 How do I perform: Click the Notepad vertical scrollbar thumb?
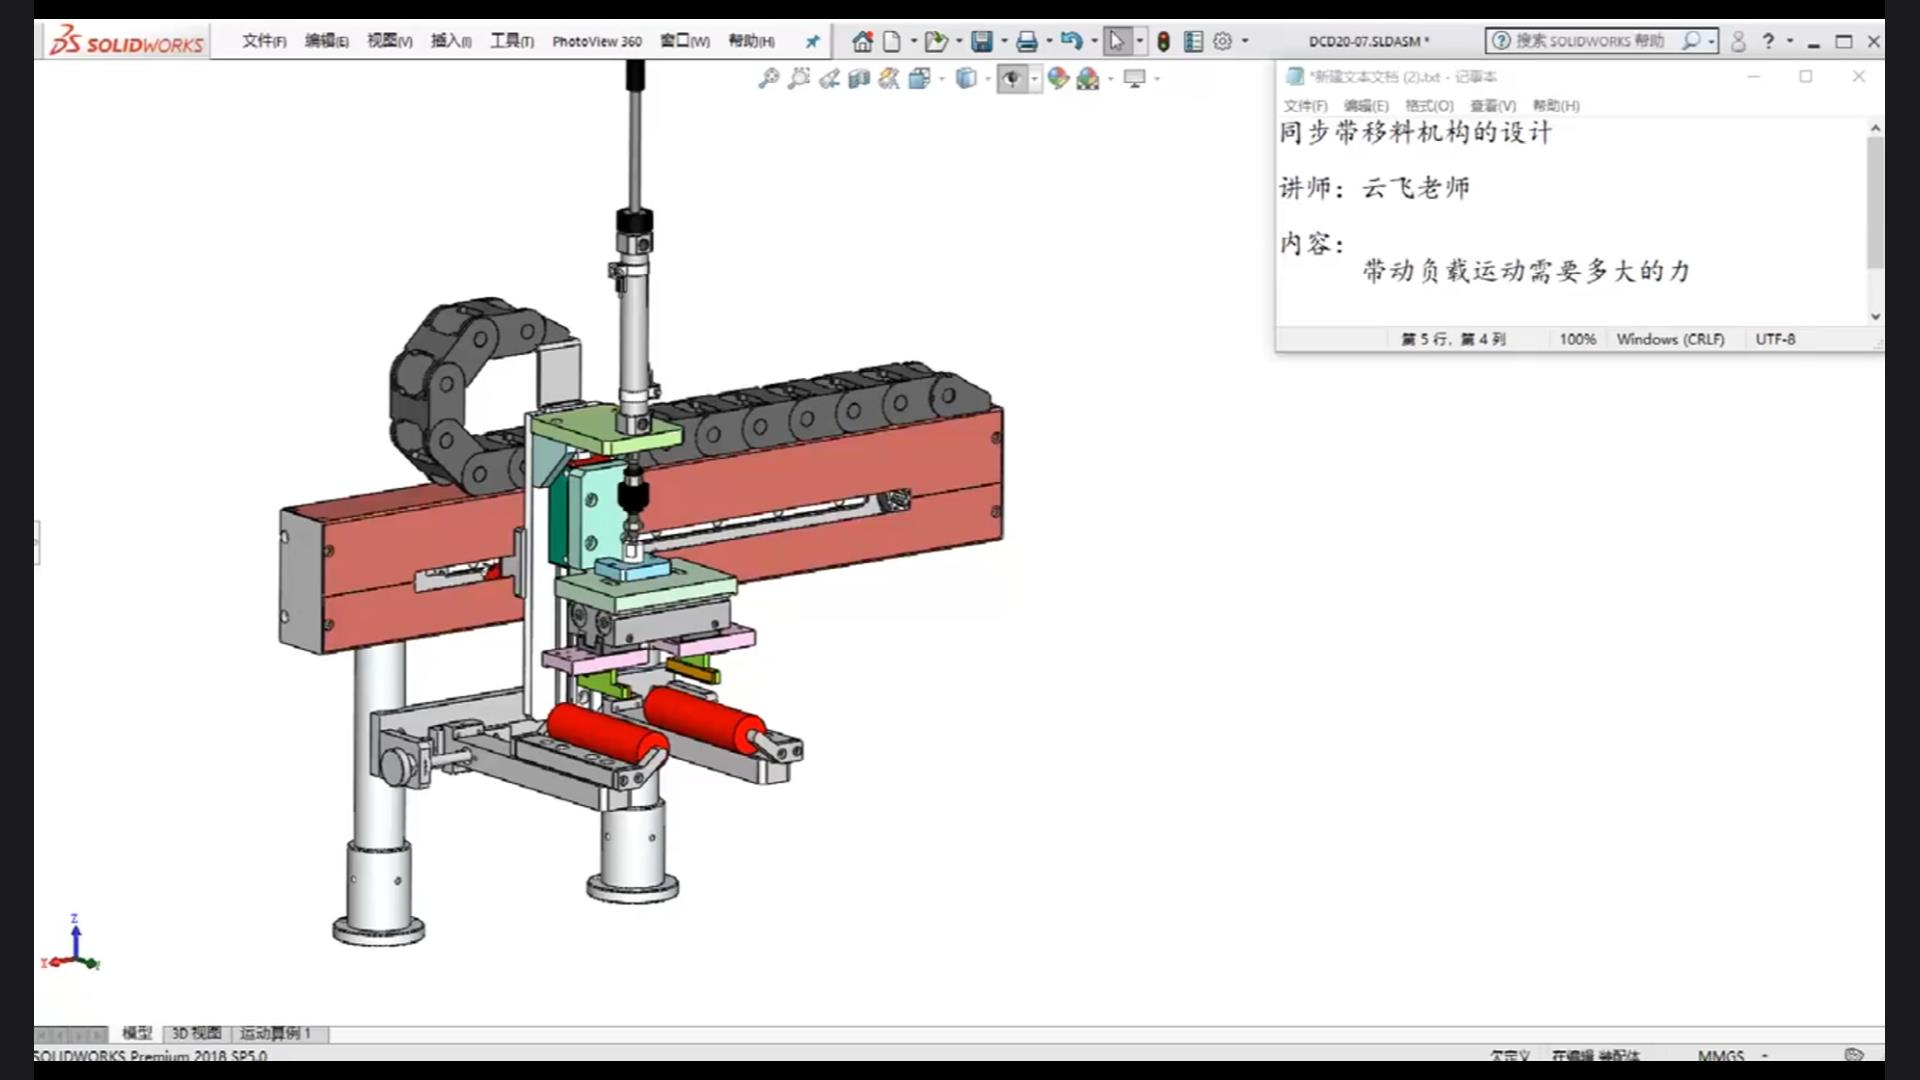pyautogui.click(x=1875, y=203)
